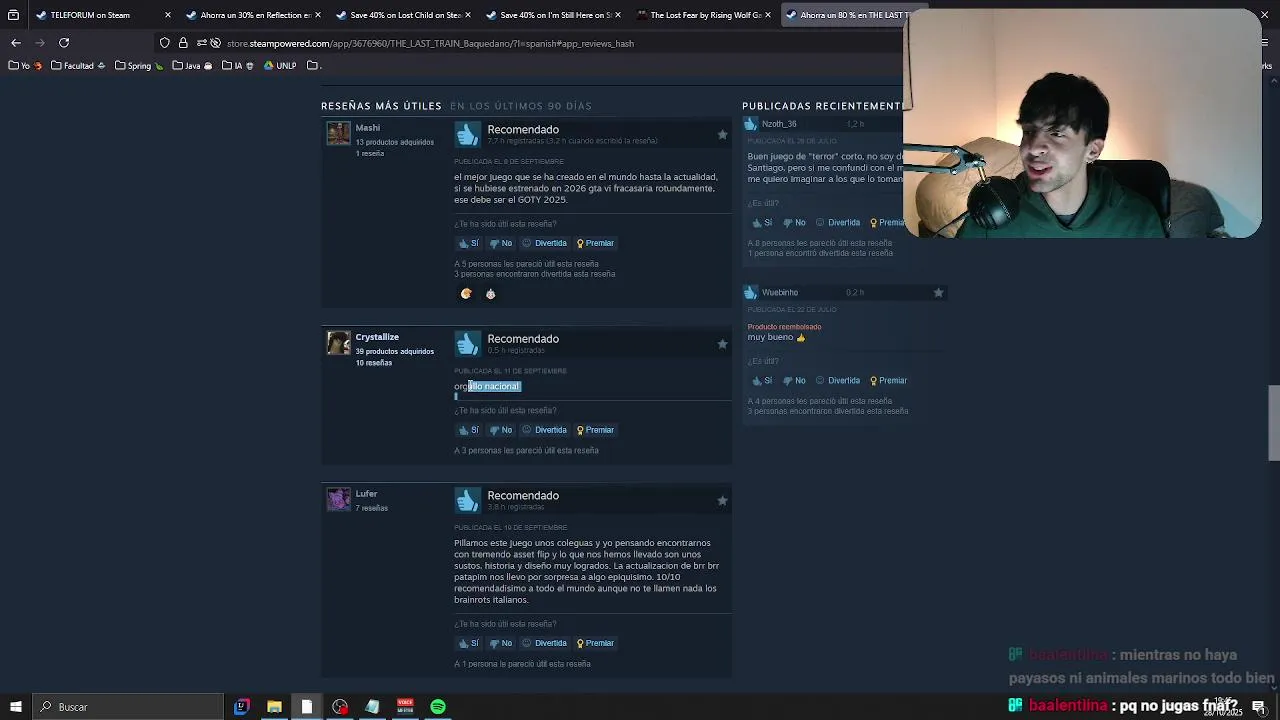
Task: Vote No on Lufer's review
Action: tap(501, 643)
